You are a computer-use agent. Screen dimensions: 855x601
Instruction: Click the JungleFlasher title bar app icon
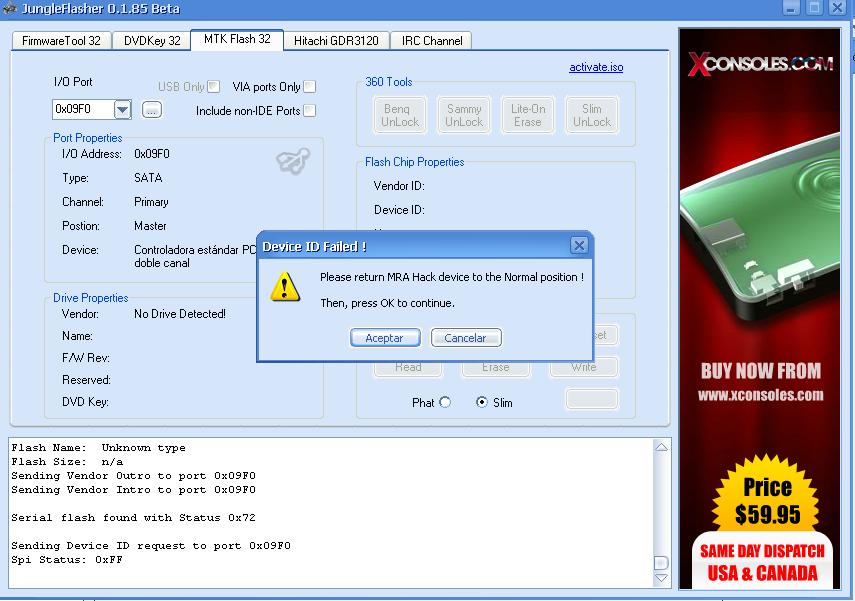(x=9, y=8)
